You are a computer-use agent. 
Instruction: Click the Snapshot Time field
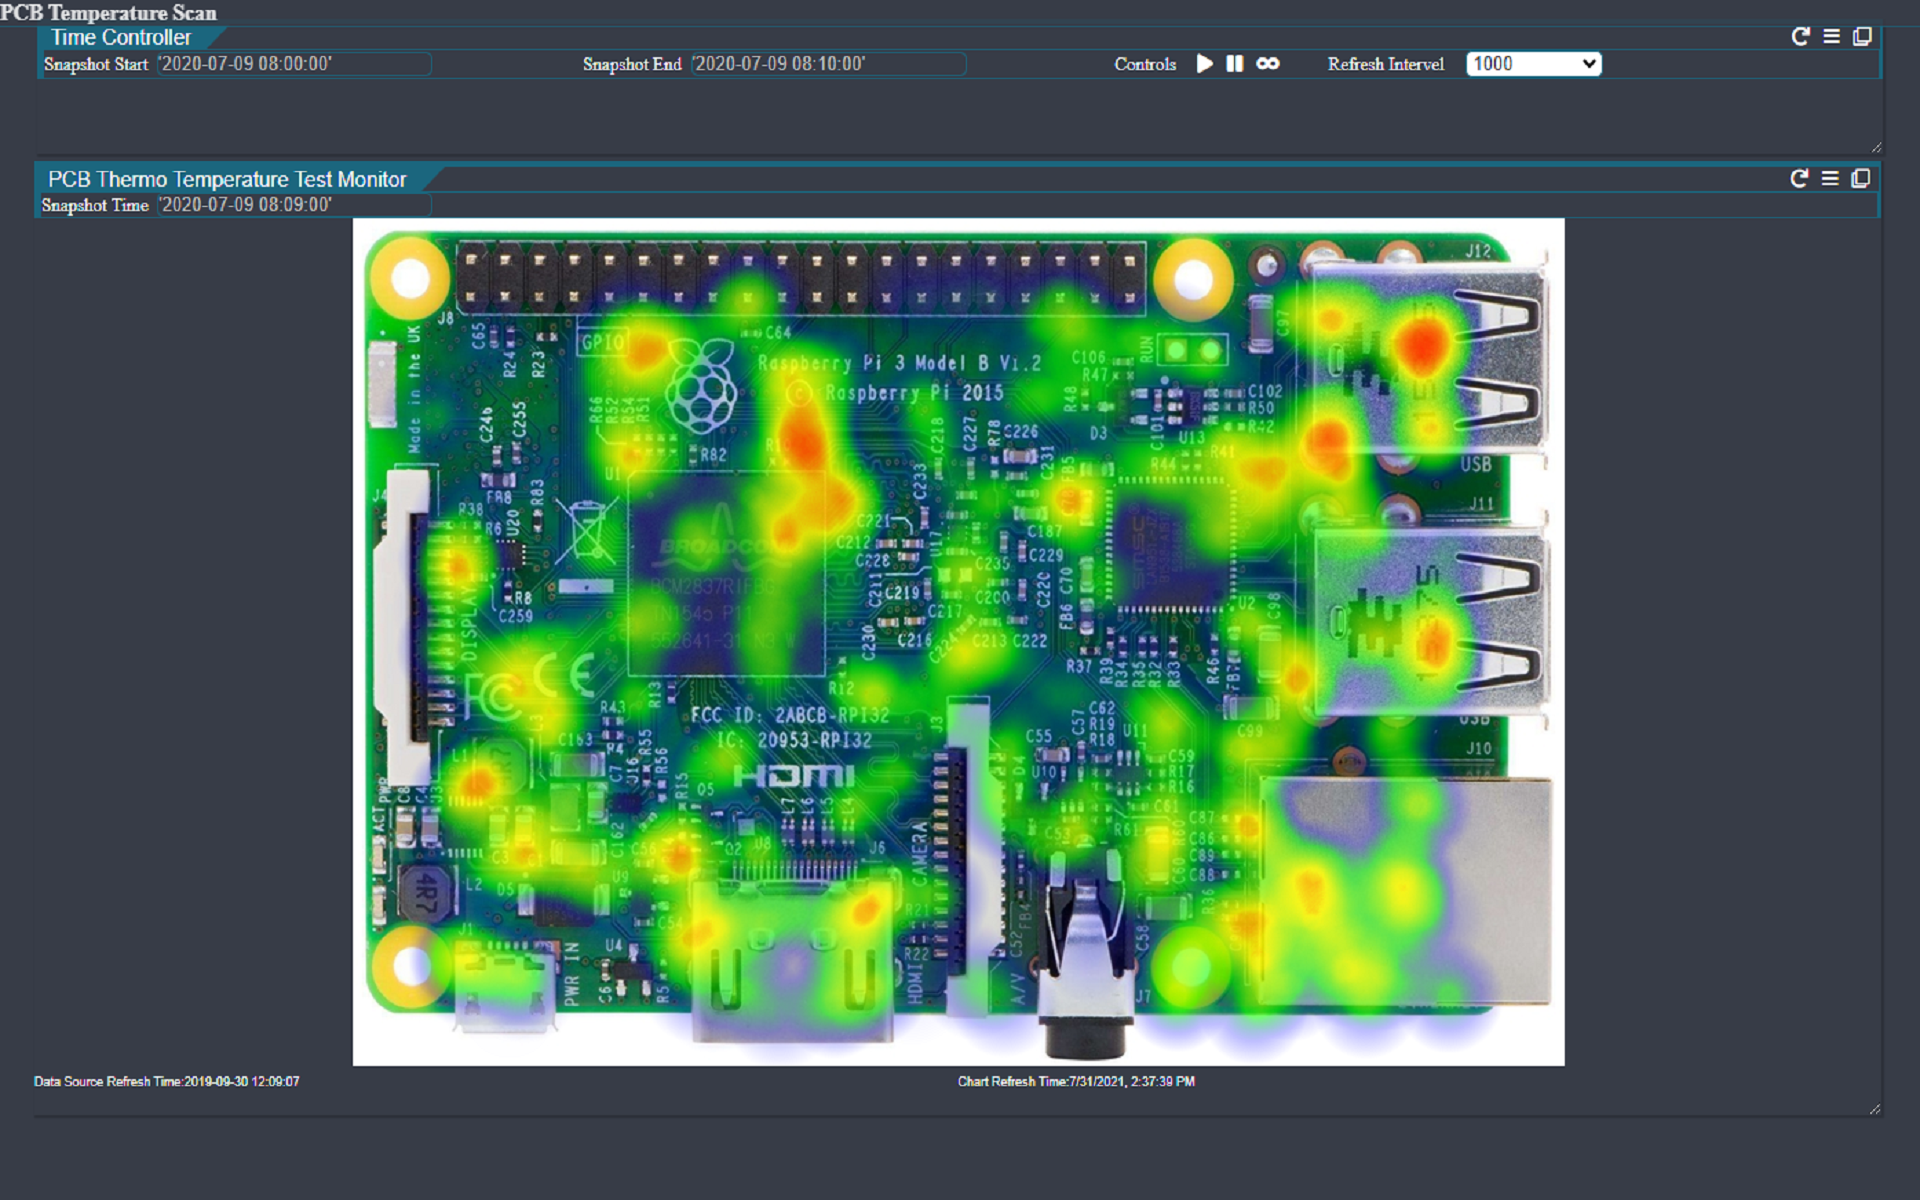click(294, 205)
